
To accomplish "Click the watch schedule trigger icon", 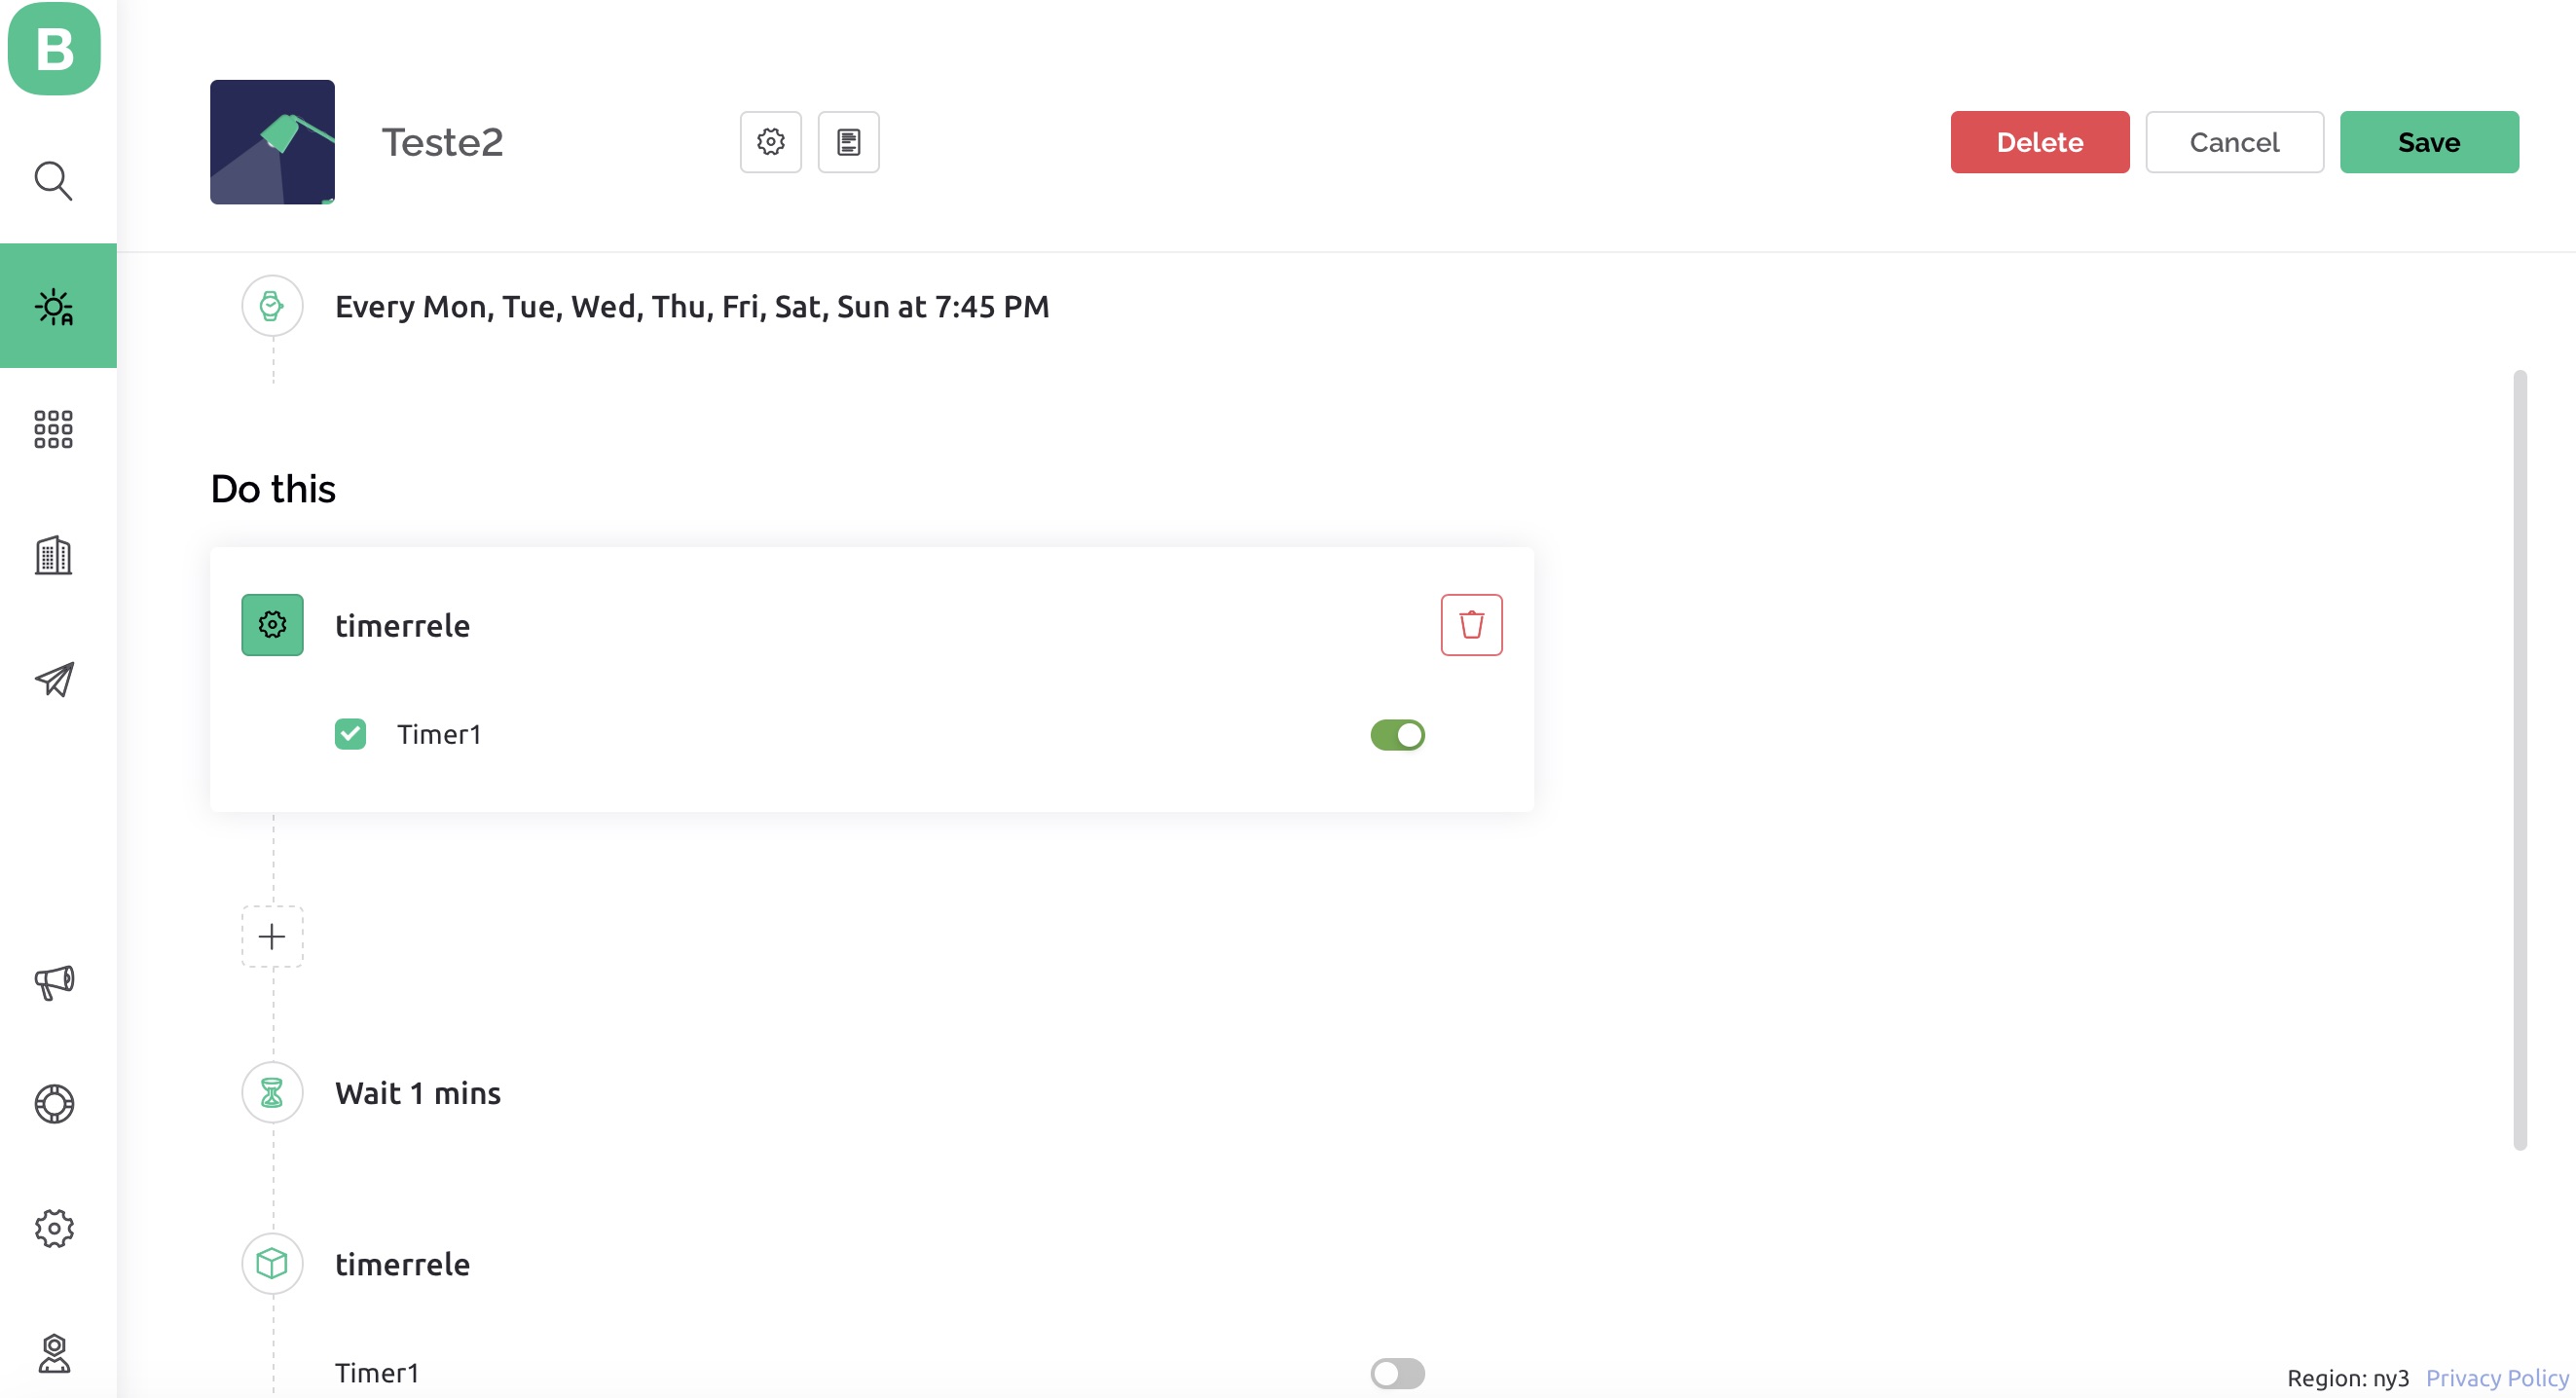I will click(x=272, y=306).
